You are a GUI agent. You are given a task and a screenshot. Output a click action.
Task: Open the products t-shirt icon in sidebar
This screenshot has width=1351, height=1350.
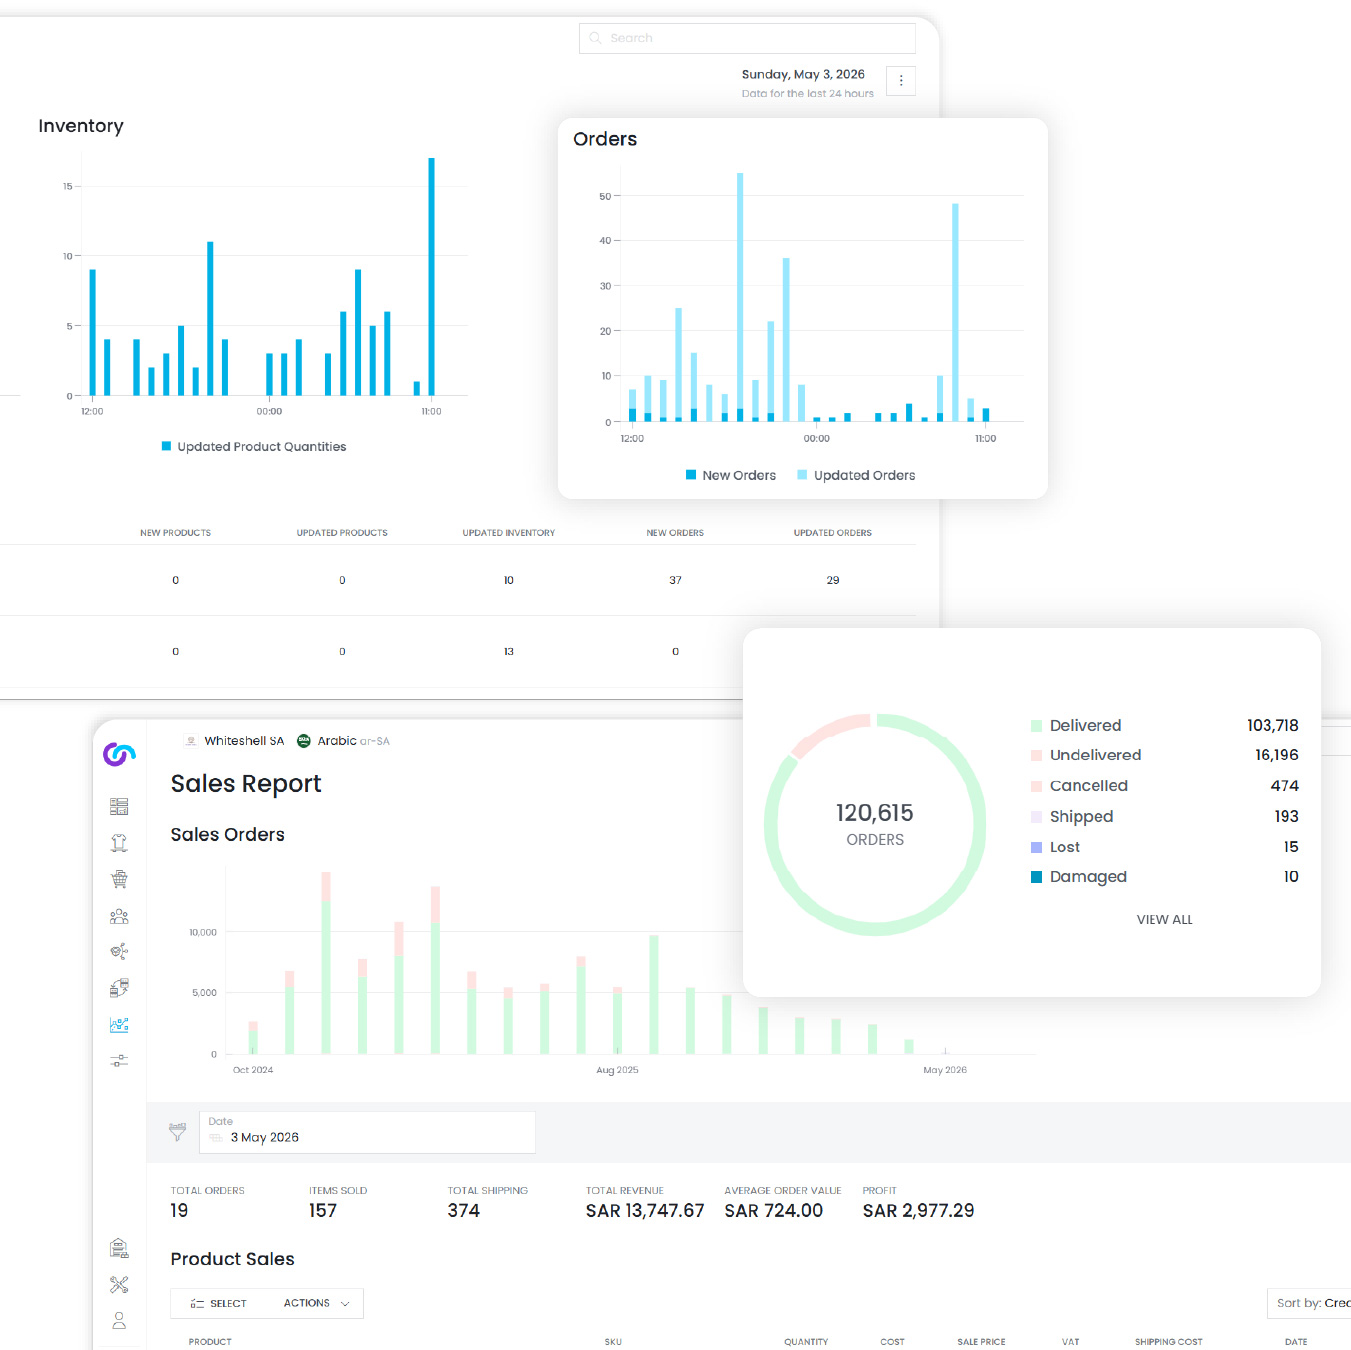[x=119, y=843]
